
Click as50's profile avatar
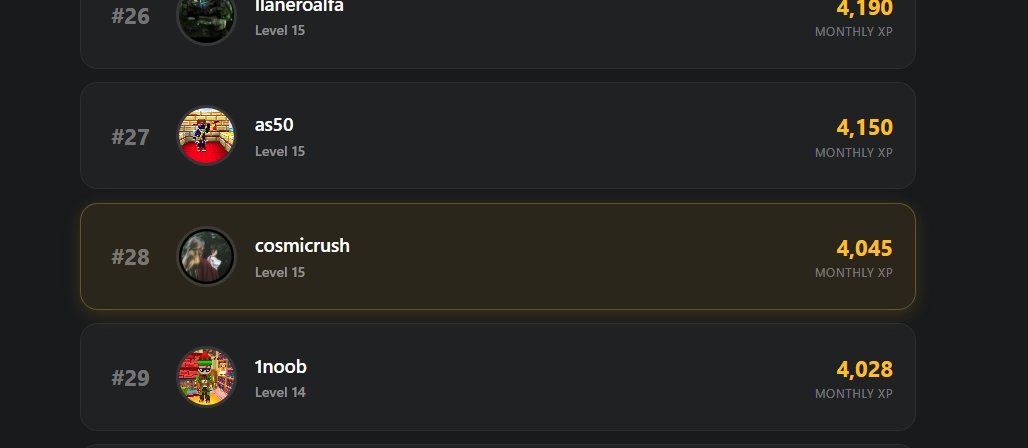click(206, 136)
